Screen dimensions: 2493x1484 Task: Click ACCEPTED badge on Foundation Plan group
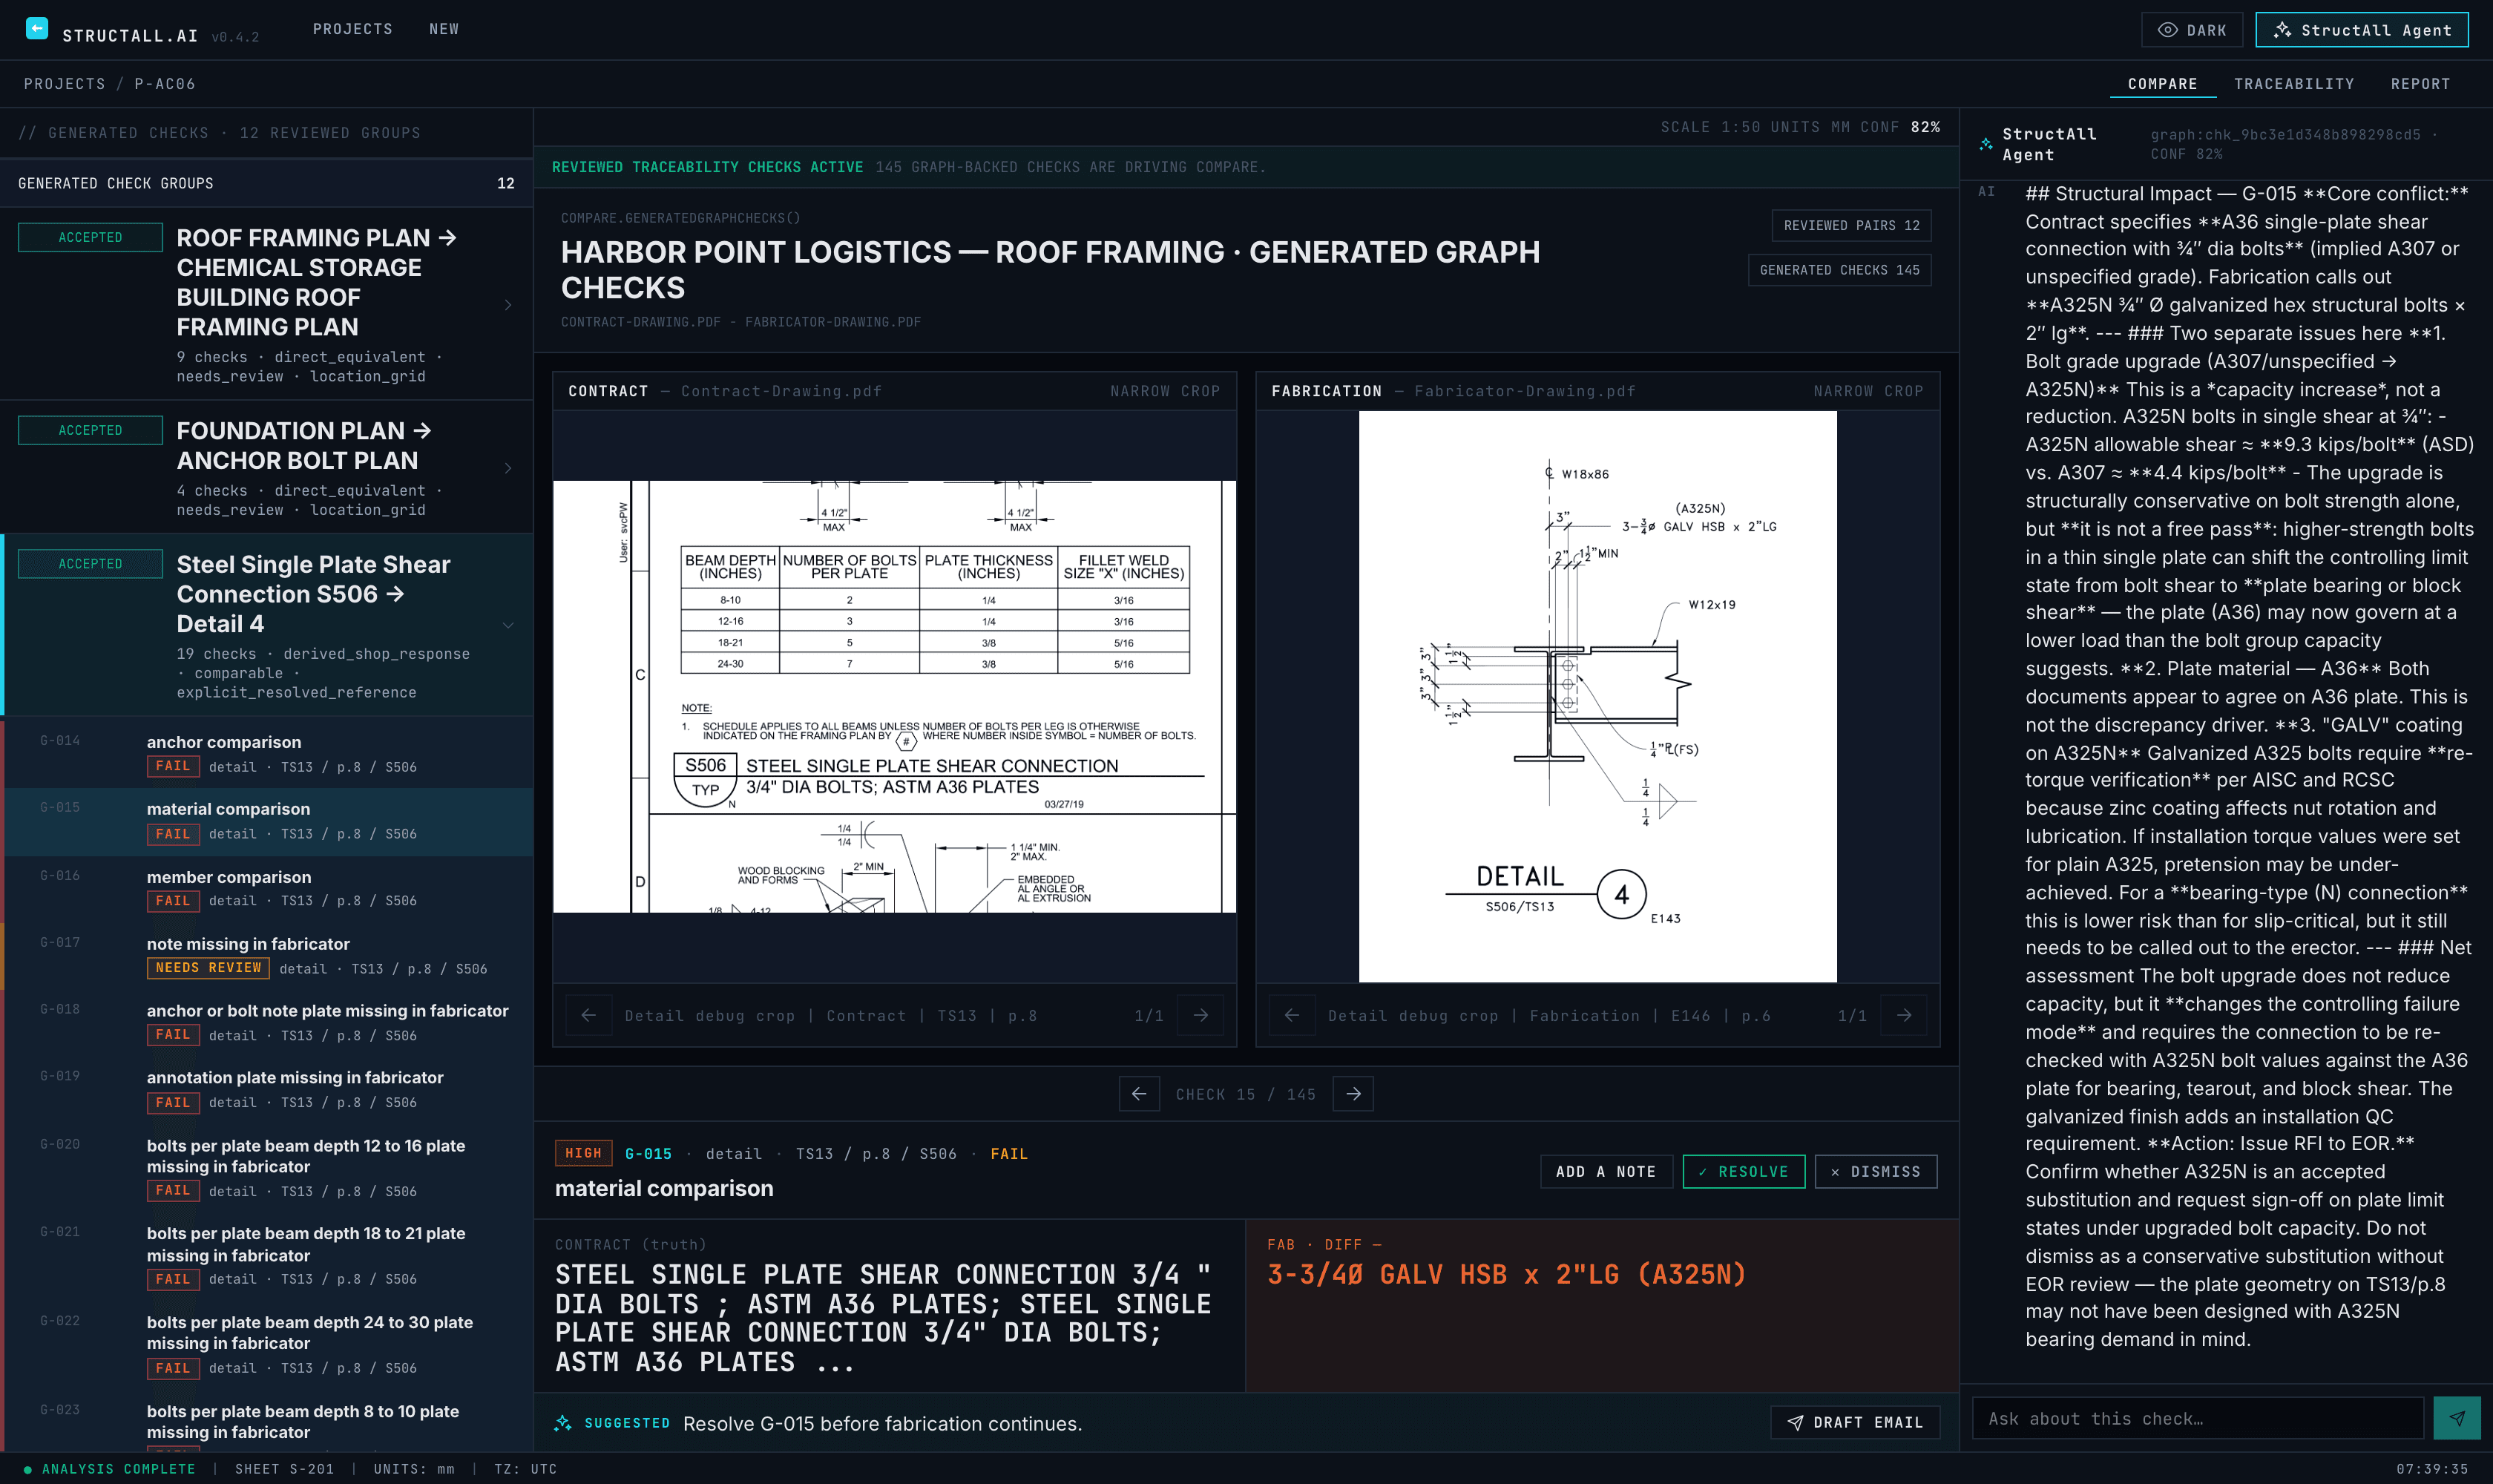(90, 430)
